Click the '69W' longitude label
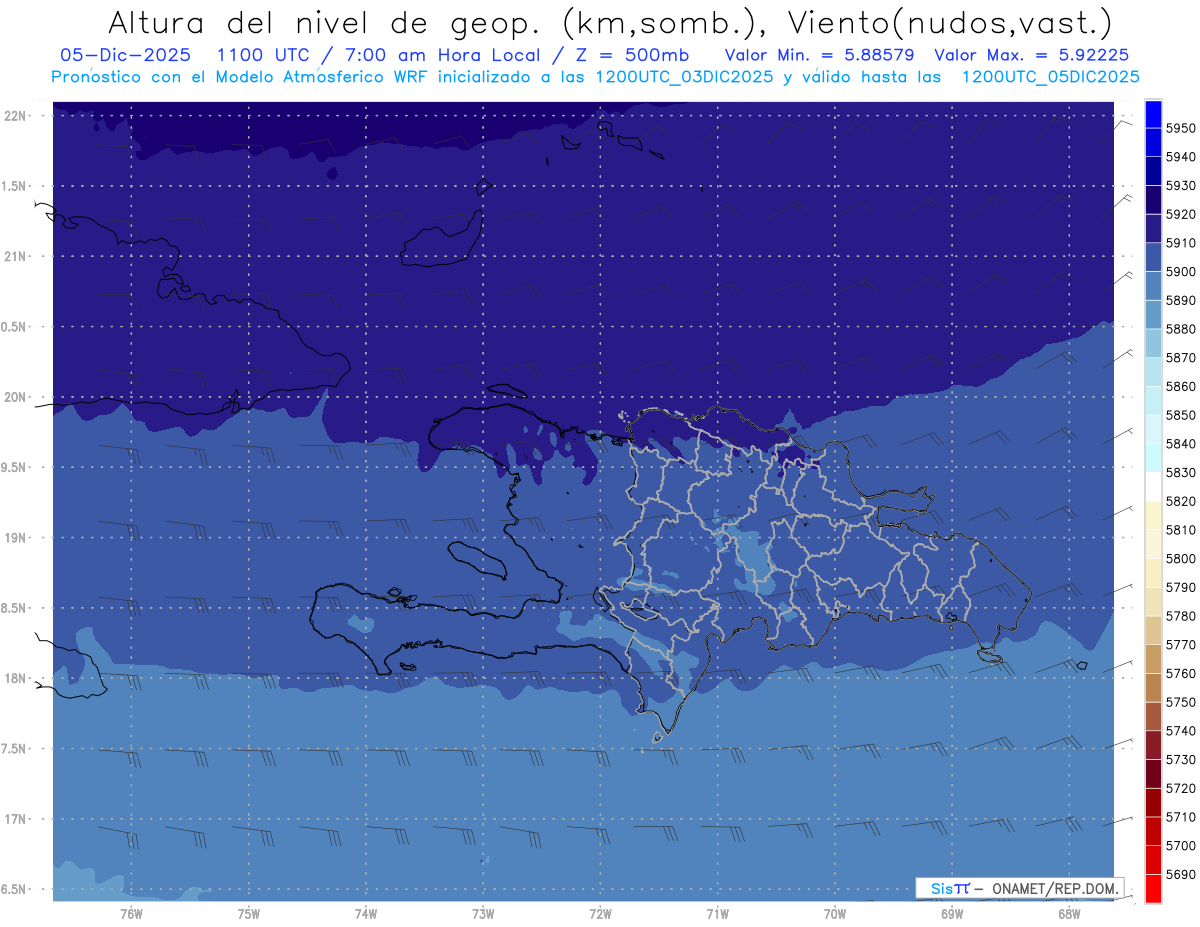Viewport: 1200px width, 927px height. point(952,914)
